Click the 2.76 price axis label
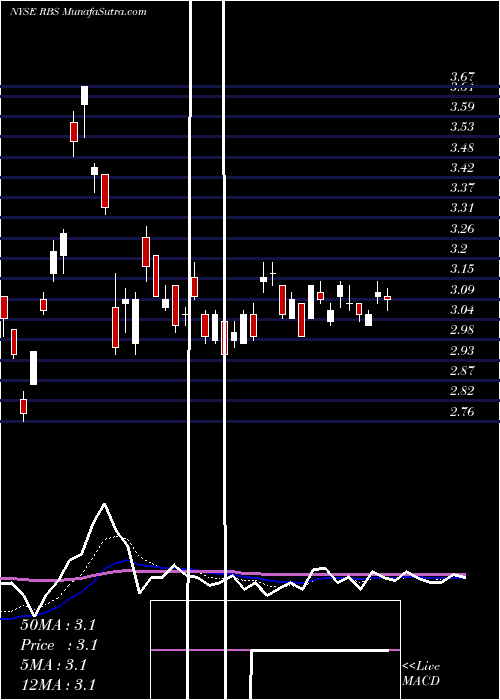The width and height of the screenshot is (500, 700). (462, 411)
